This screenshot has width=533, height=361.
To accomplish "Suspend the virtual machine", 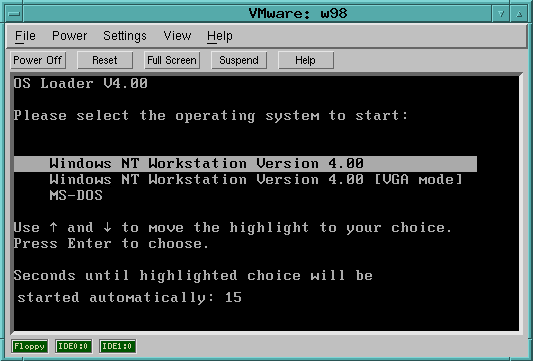I will click(239, 60).
